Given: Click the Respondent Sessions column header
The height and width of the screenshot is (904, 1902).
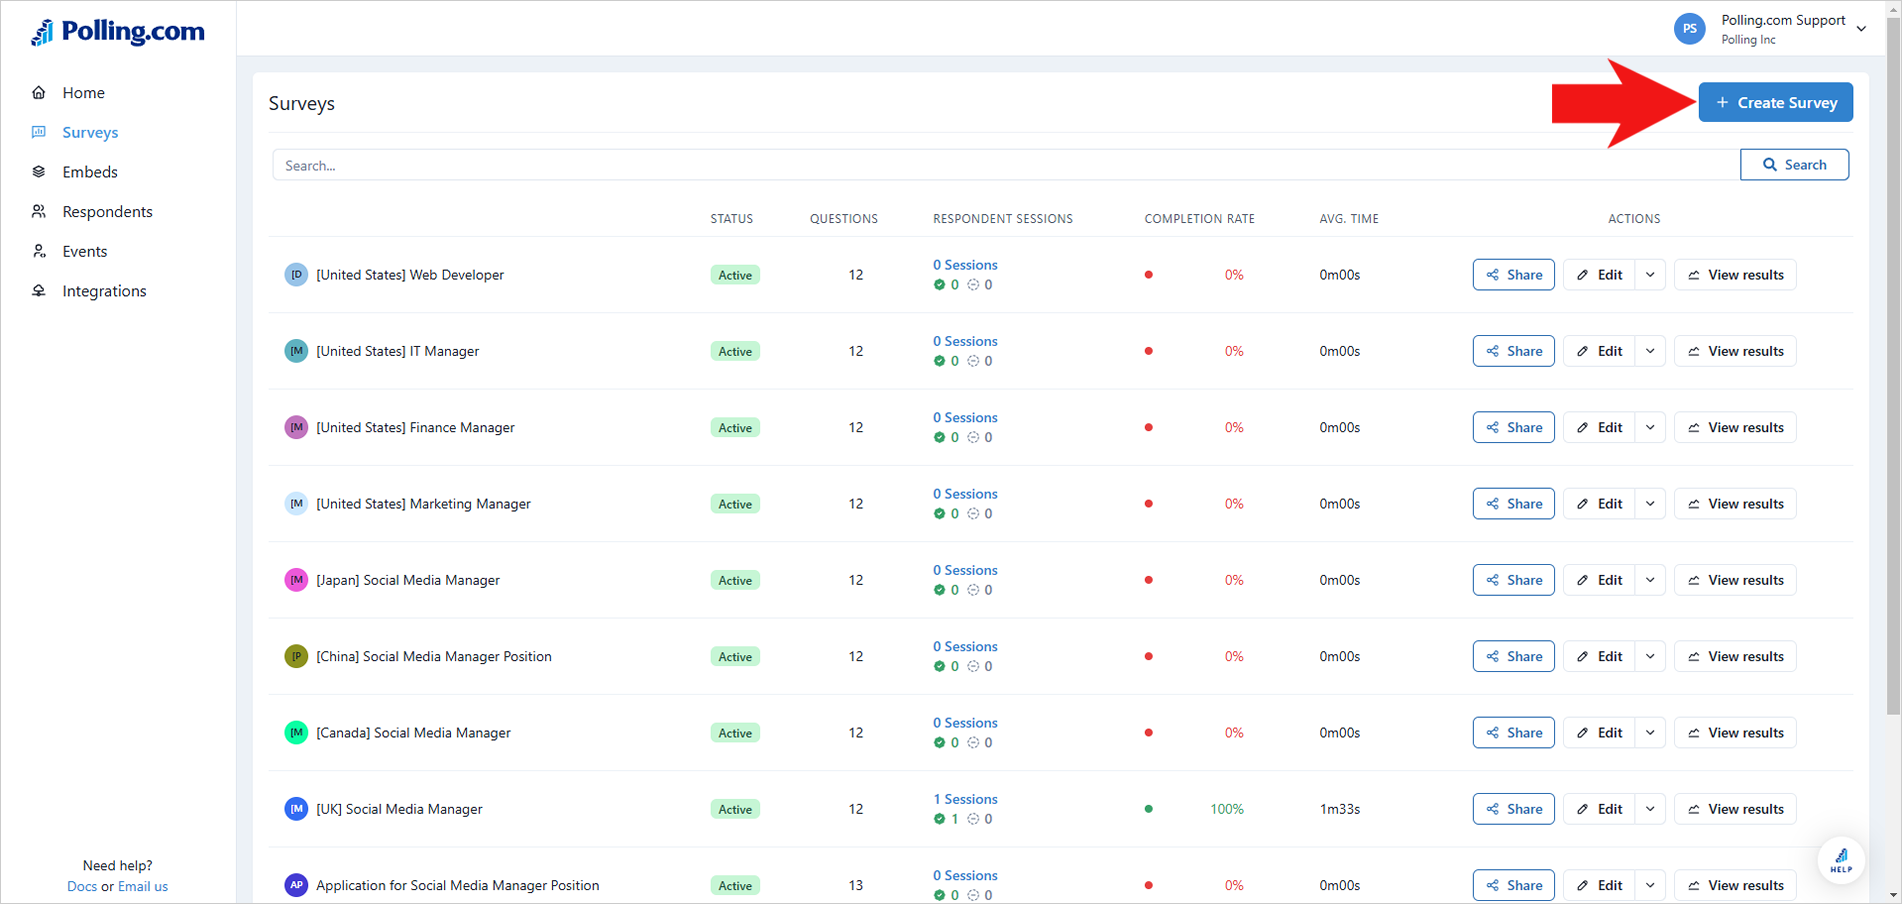Looking at the screenshot, I should [x=1002, y=219].
